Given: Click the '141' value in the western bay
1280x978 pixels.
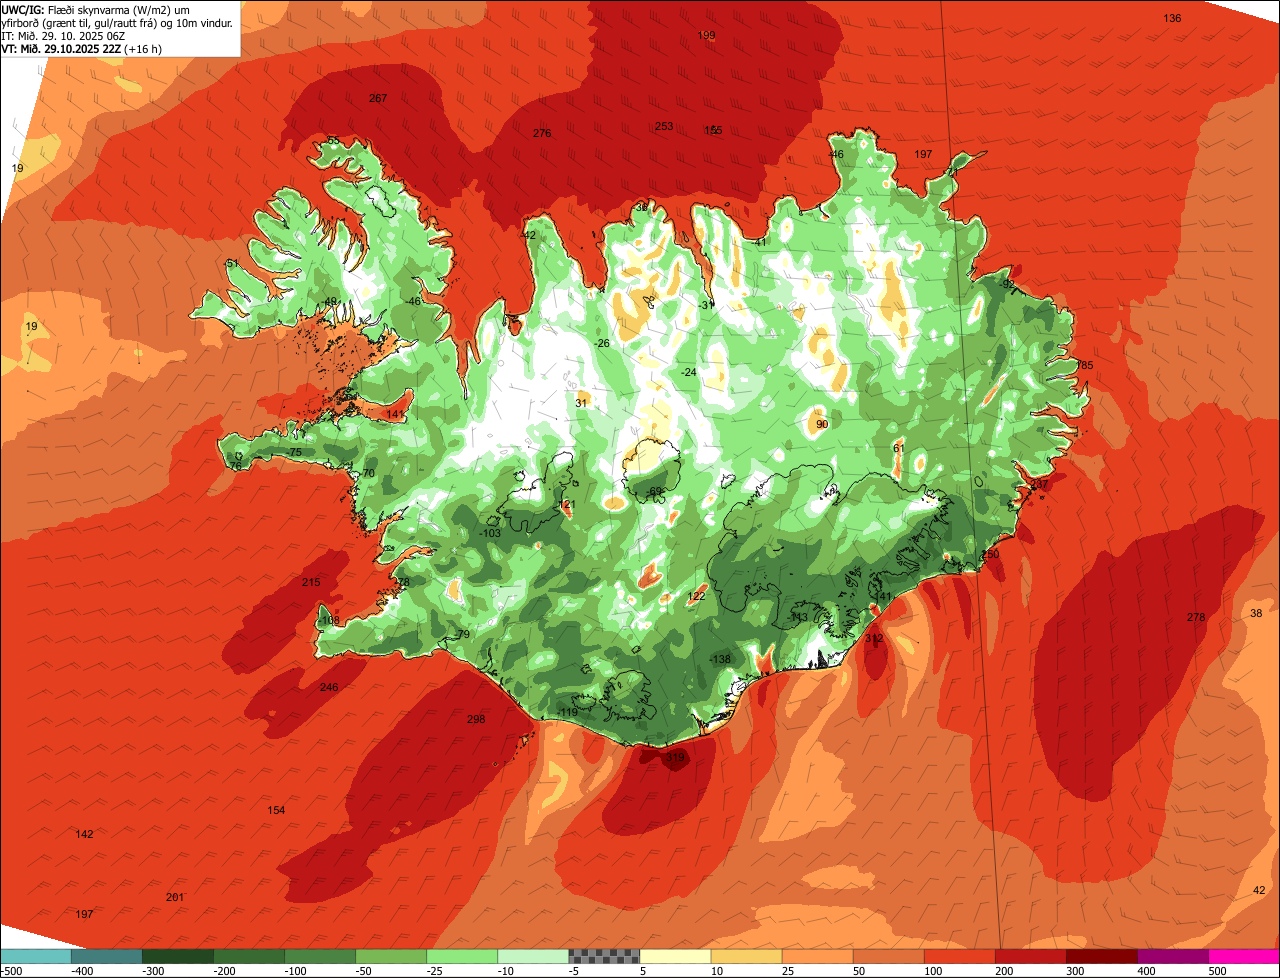Looking at the screenshot, I should coord(395,414).
